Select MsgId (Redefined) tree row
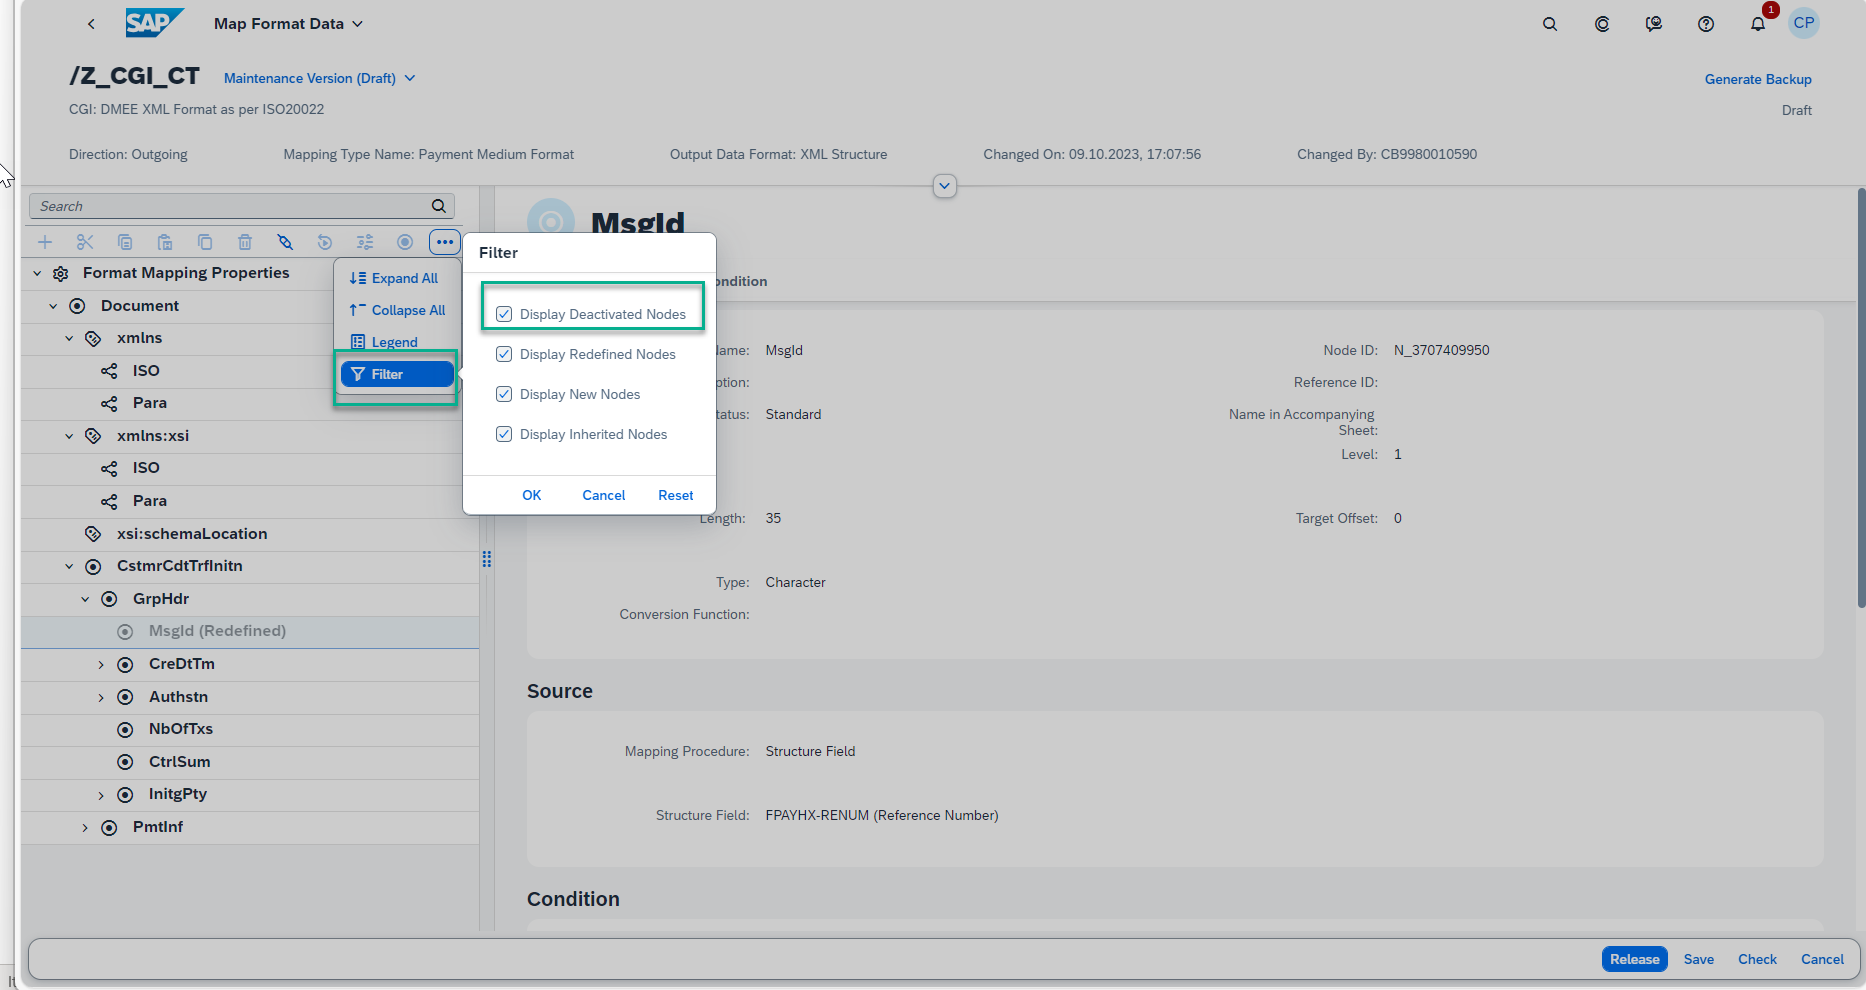 tap(250, 631)
